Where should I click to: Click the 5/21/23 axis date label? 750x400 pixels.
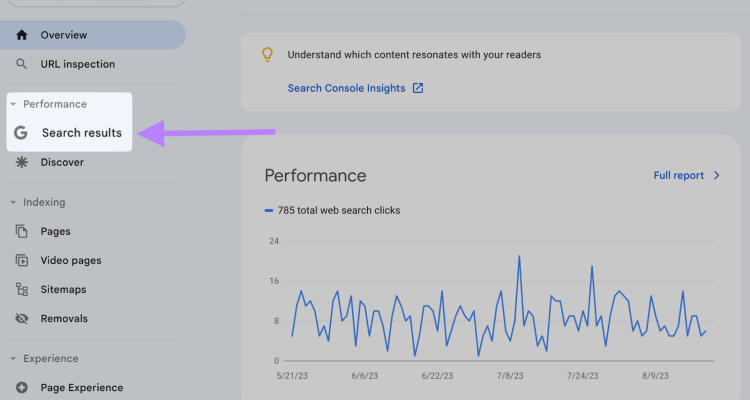(x=292, y=376)
